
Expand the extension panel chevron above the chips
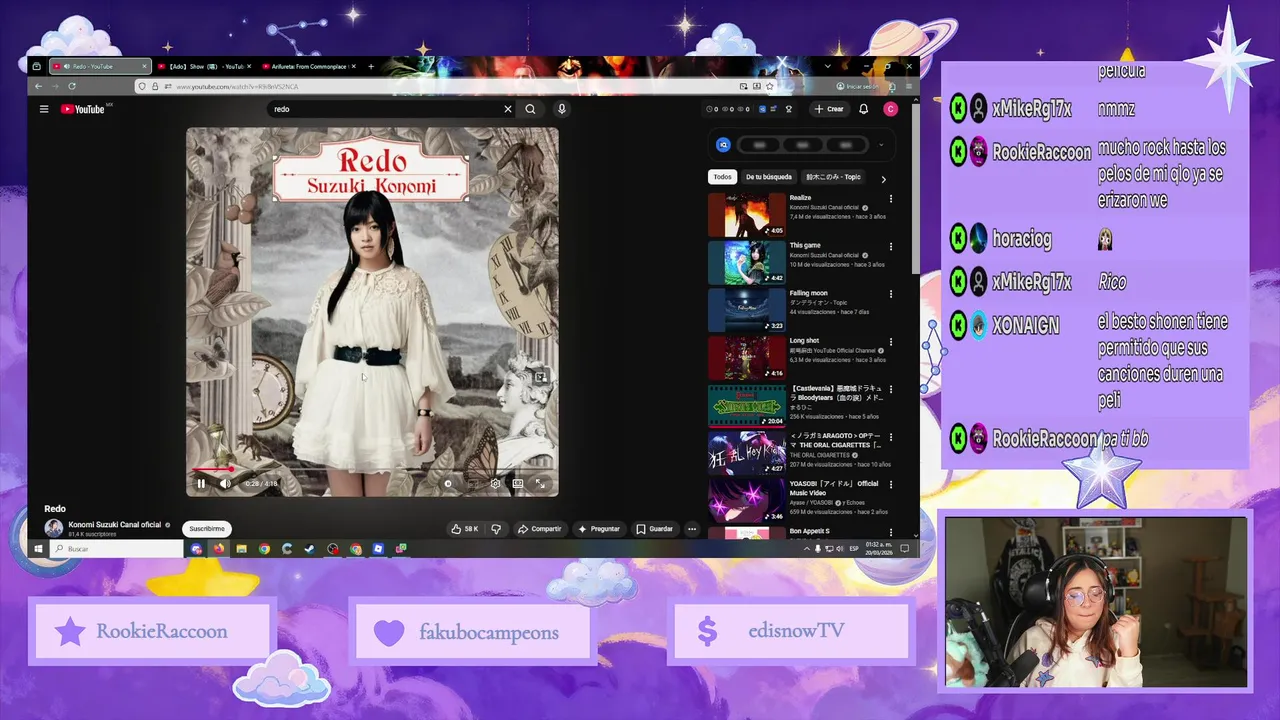coord(881,145)
